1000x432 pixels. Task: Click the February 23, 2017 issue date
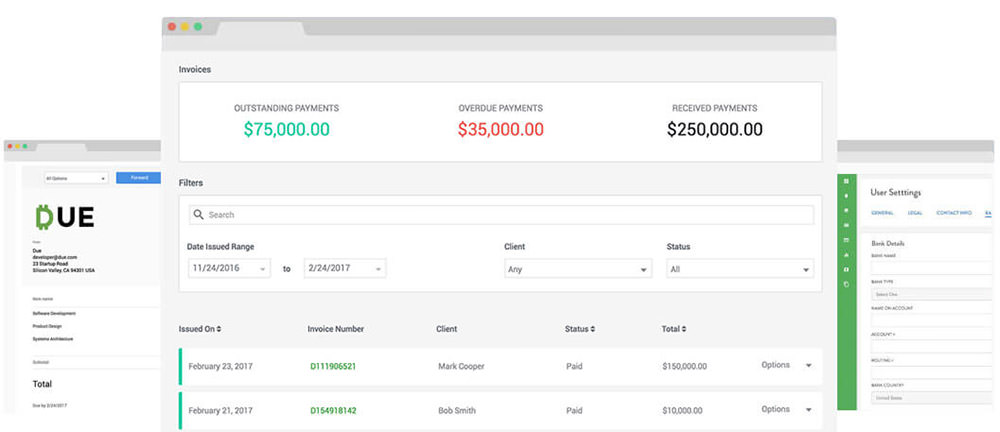(221, 366)
